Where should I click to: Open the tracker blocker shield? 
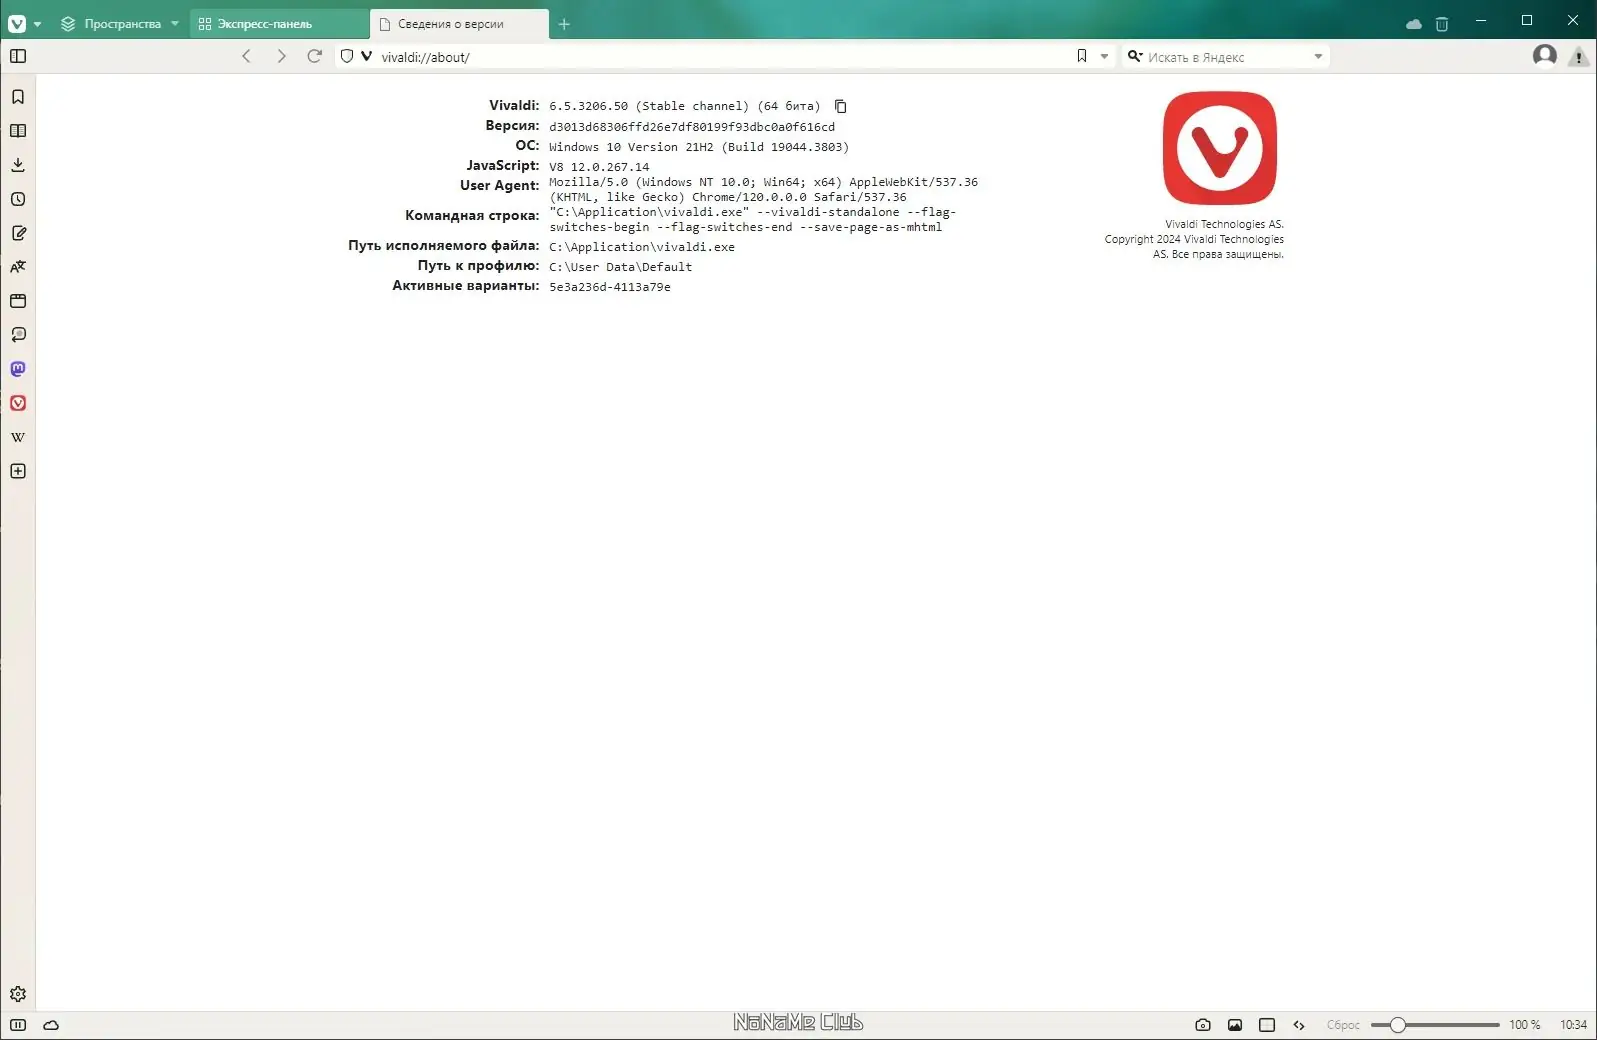(x=347, y=56)
